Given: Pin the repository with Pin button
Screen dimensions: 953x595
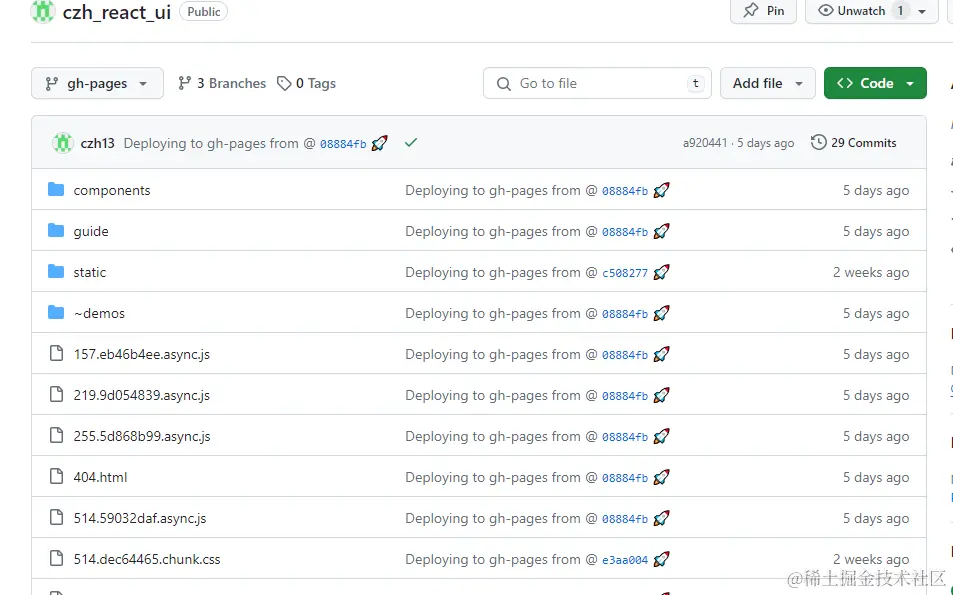Looking at the screenshot, I should click(x=763, y=11).
